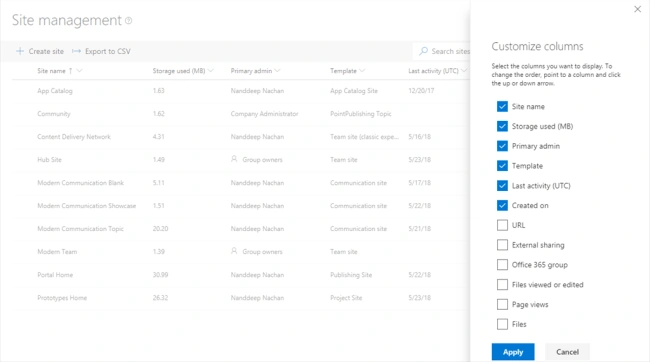This screenshot has height=362, width=650.
Task: Click the person icon in Hub Site row
Action: [x=234, y=159]
